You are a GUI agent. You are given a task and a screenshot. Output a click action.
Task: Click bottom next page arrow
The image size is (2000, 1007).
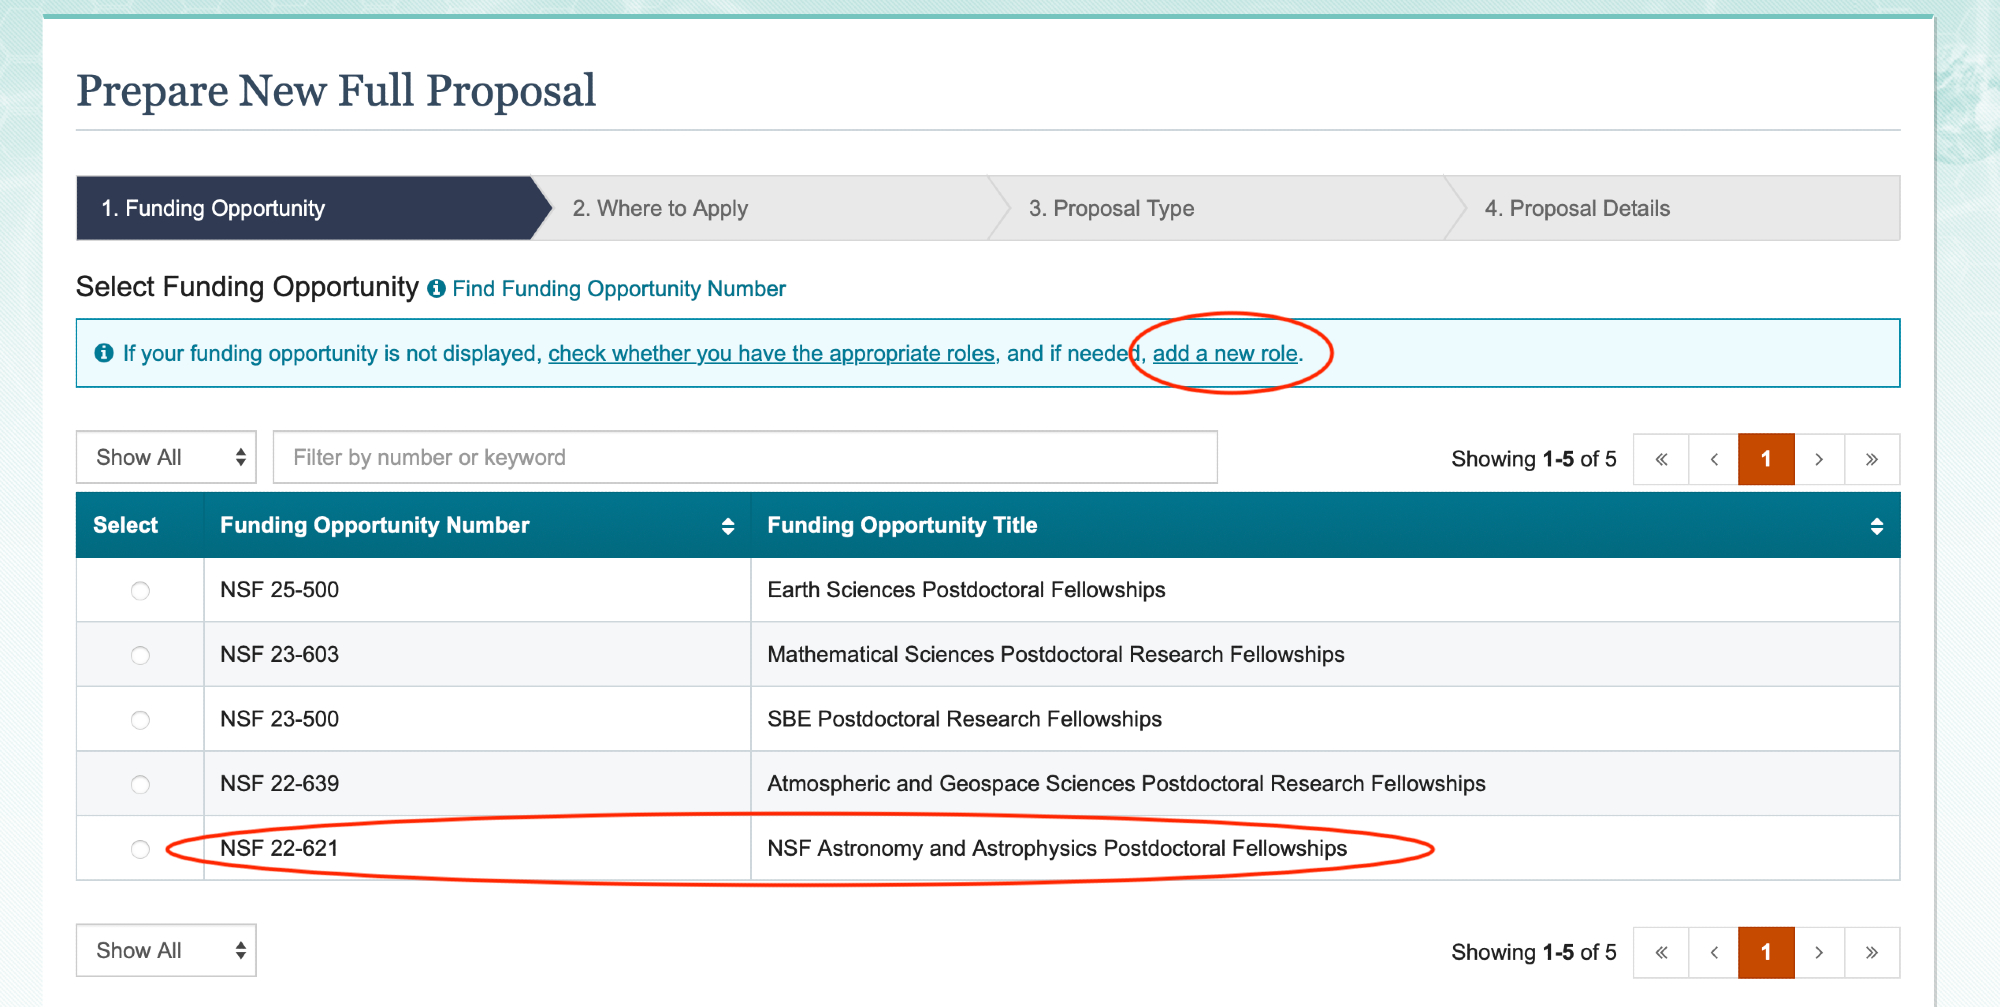point(1819,952)
